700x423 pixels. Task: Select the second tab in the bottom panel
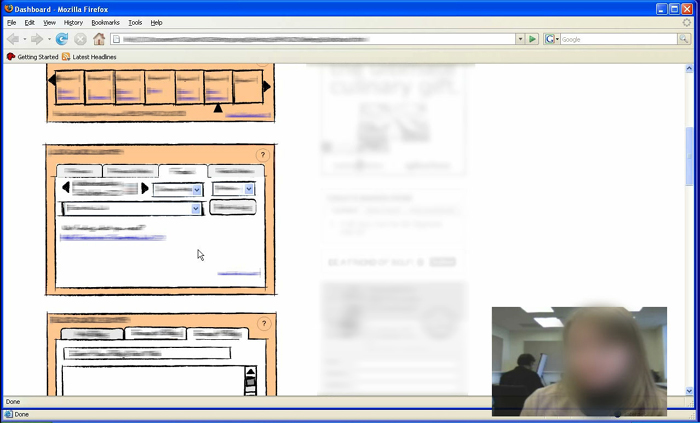click(155, 333)
